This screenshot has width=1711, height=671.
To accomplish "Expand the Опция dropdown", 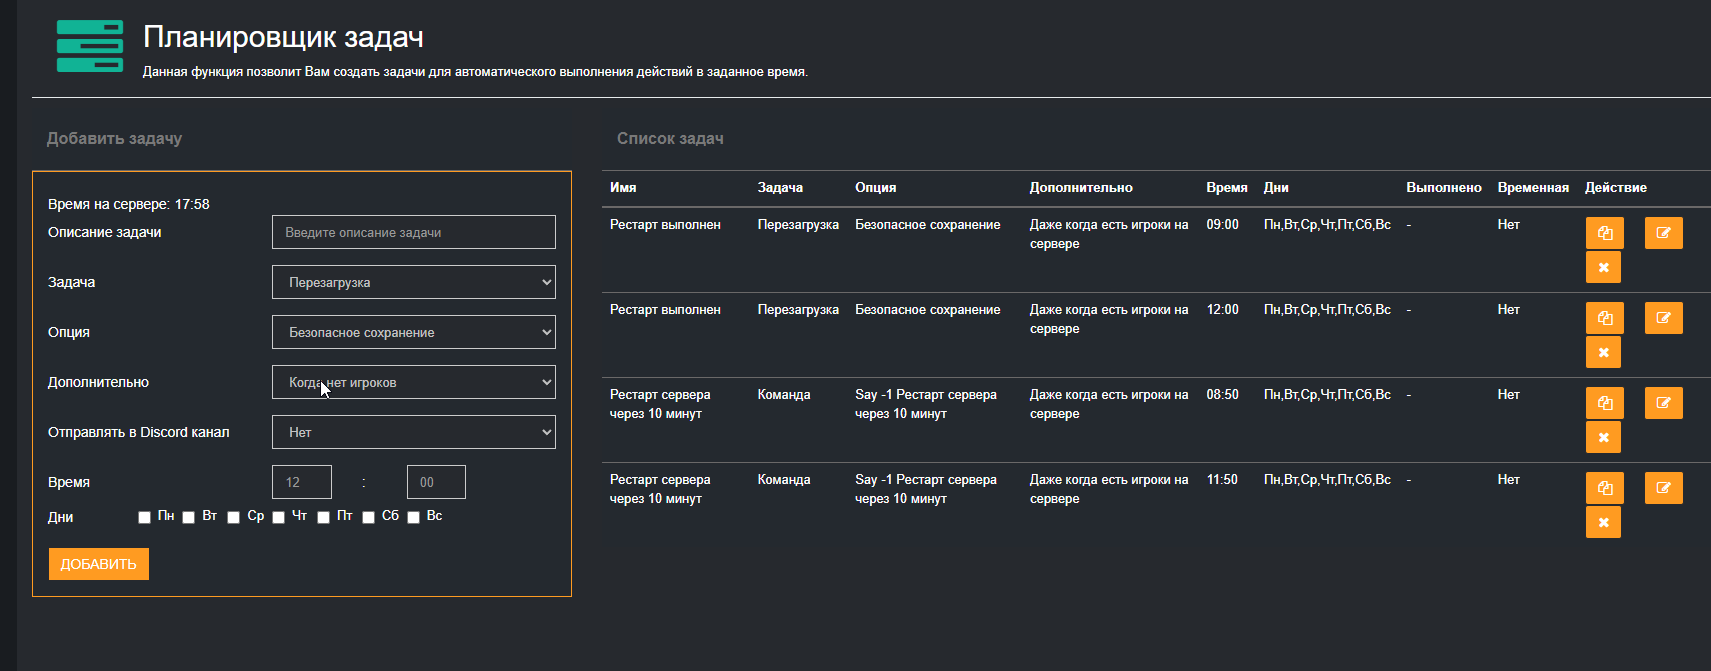I will [x=413, y=332].
